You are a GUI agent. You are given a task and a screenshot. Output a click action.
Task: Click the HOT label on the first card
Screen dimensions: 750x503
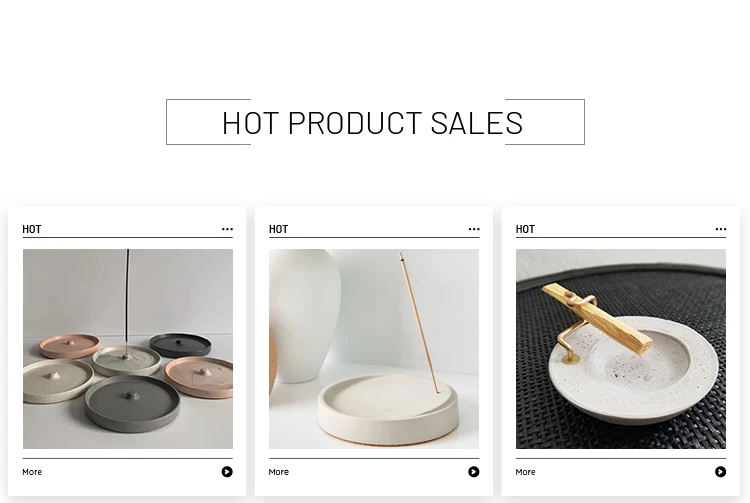tap(32, 230)
